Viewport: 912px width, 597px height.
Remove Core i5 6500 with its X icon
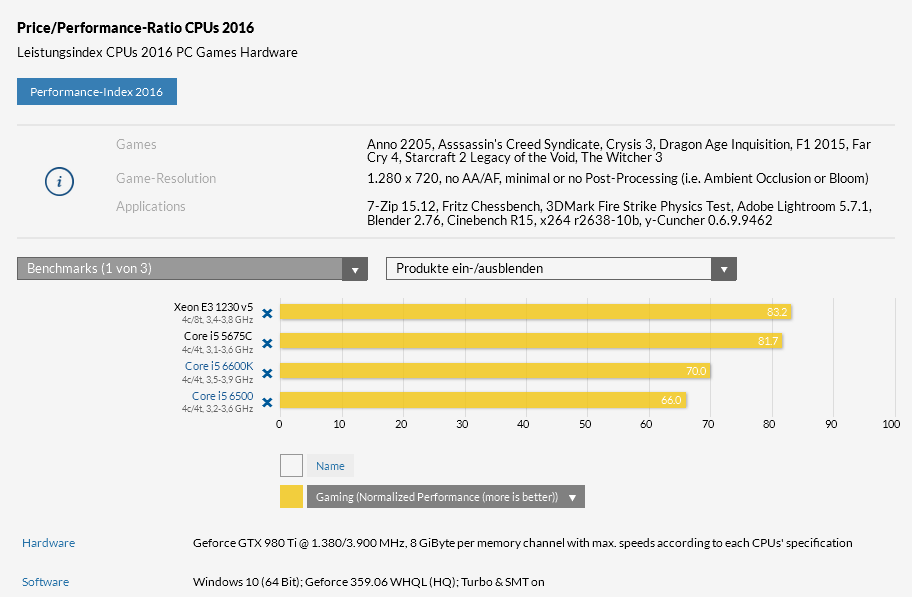click(x=267, y=402)
